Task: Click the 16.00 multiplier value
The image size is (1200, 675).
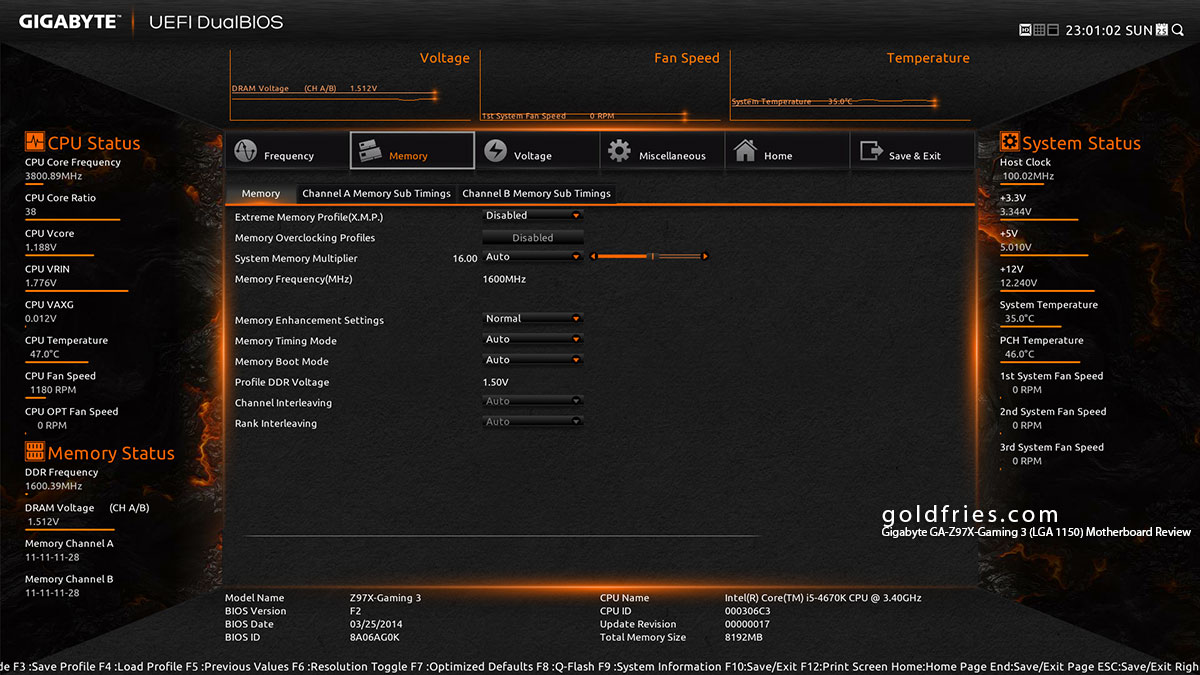Action: tap(465, 258)
